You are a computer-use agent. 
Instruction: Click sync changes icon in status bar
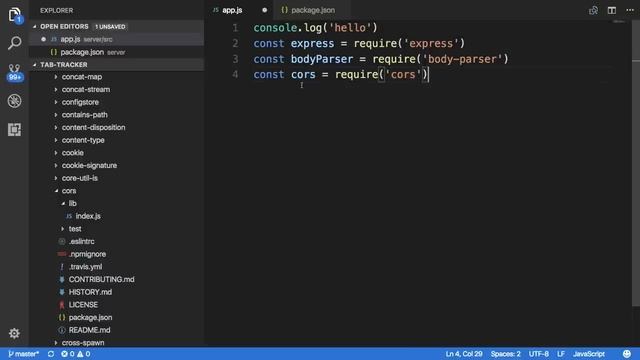(51, 354)
